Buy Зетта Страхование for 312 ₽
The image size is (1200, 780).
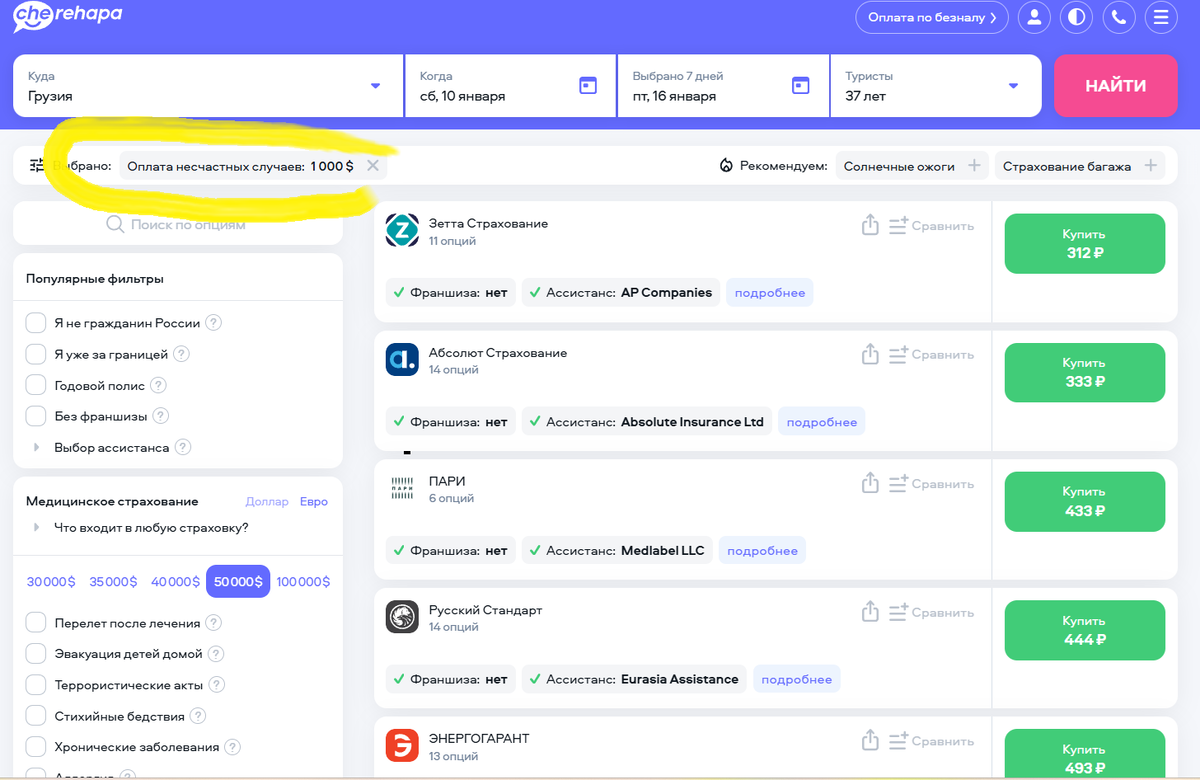coord(1085,243)
